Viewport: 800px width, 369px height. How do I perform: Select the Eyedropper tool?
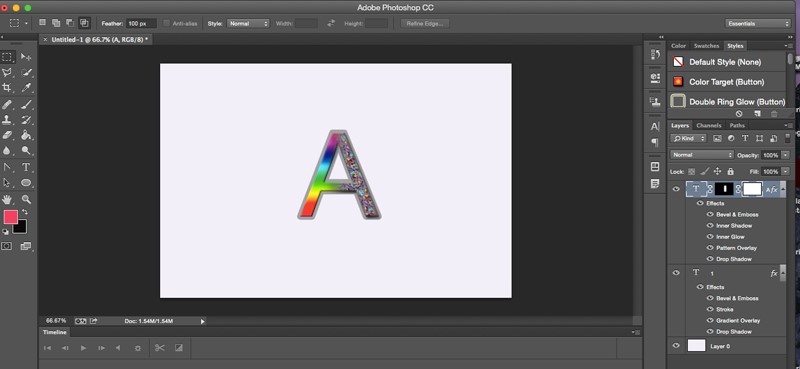pyautogui.click(x=26, y=87)
